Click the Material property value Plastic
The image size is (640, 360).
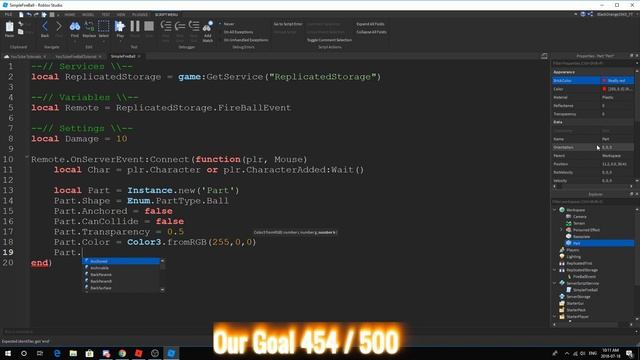(607, 98)
